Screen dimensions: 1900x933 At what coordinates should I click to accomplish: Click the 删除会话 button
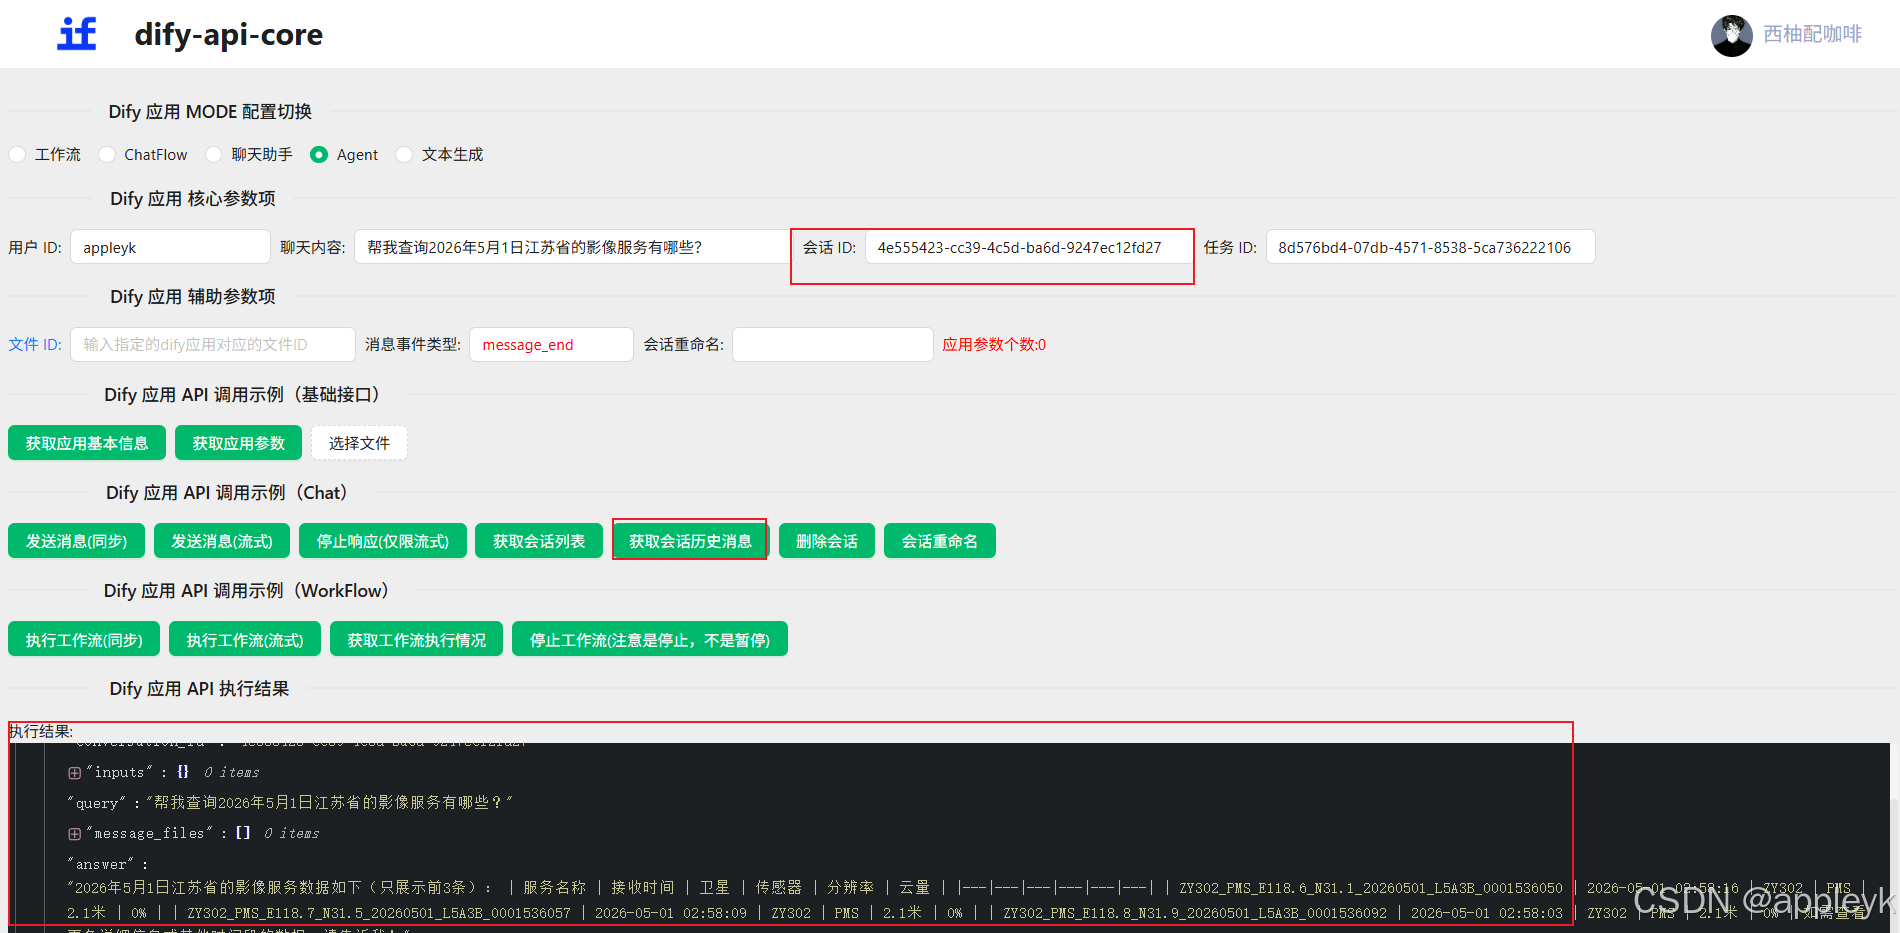pos(827,541)
